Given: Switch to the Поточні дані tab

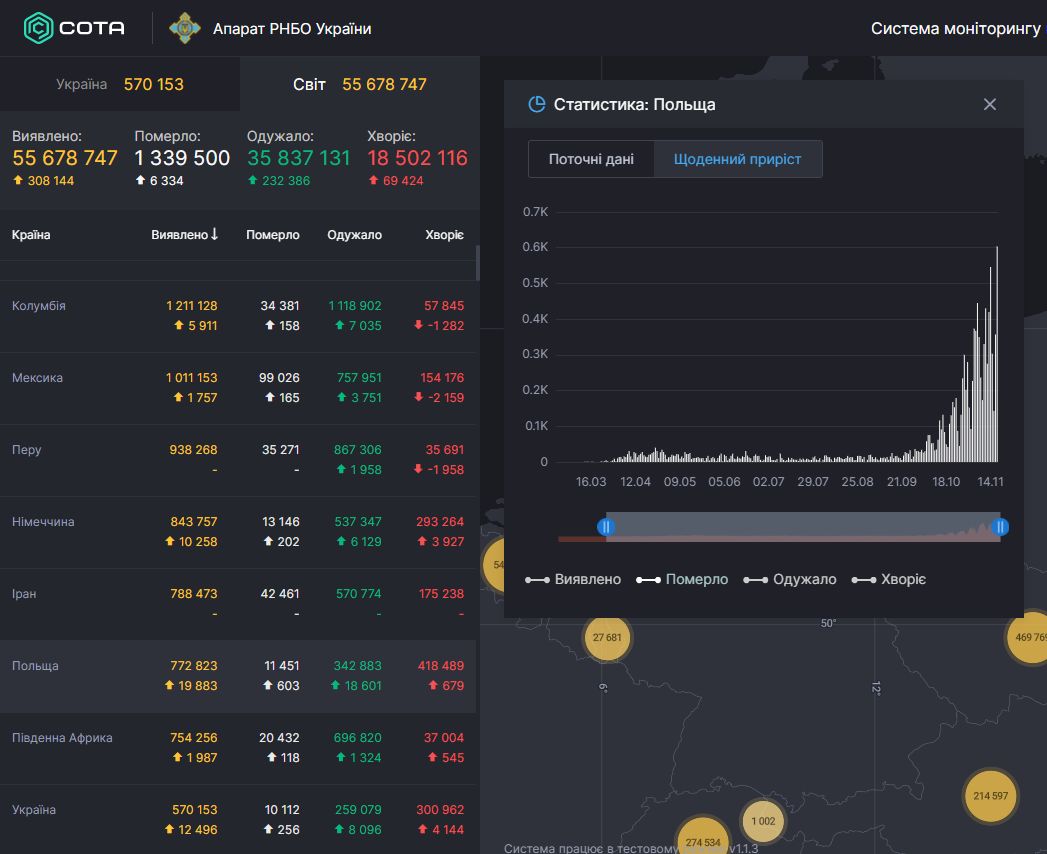Looking at the screenshot, I should [x=591, y=159].
